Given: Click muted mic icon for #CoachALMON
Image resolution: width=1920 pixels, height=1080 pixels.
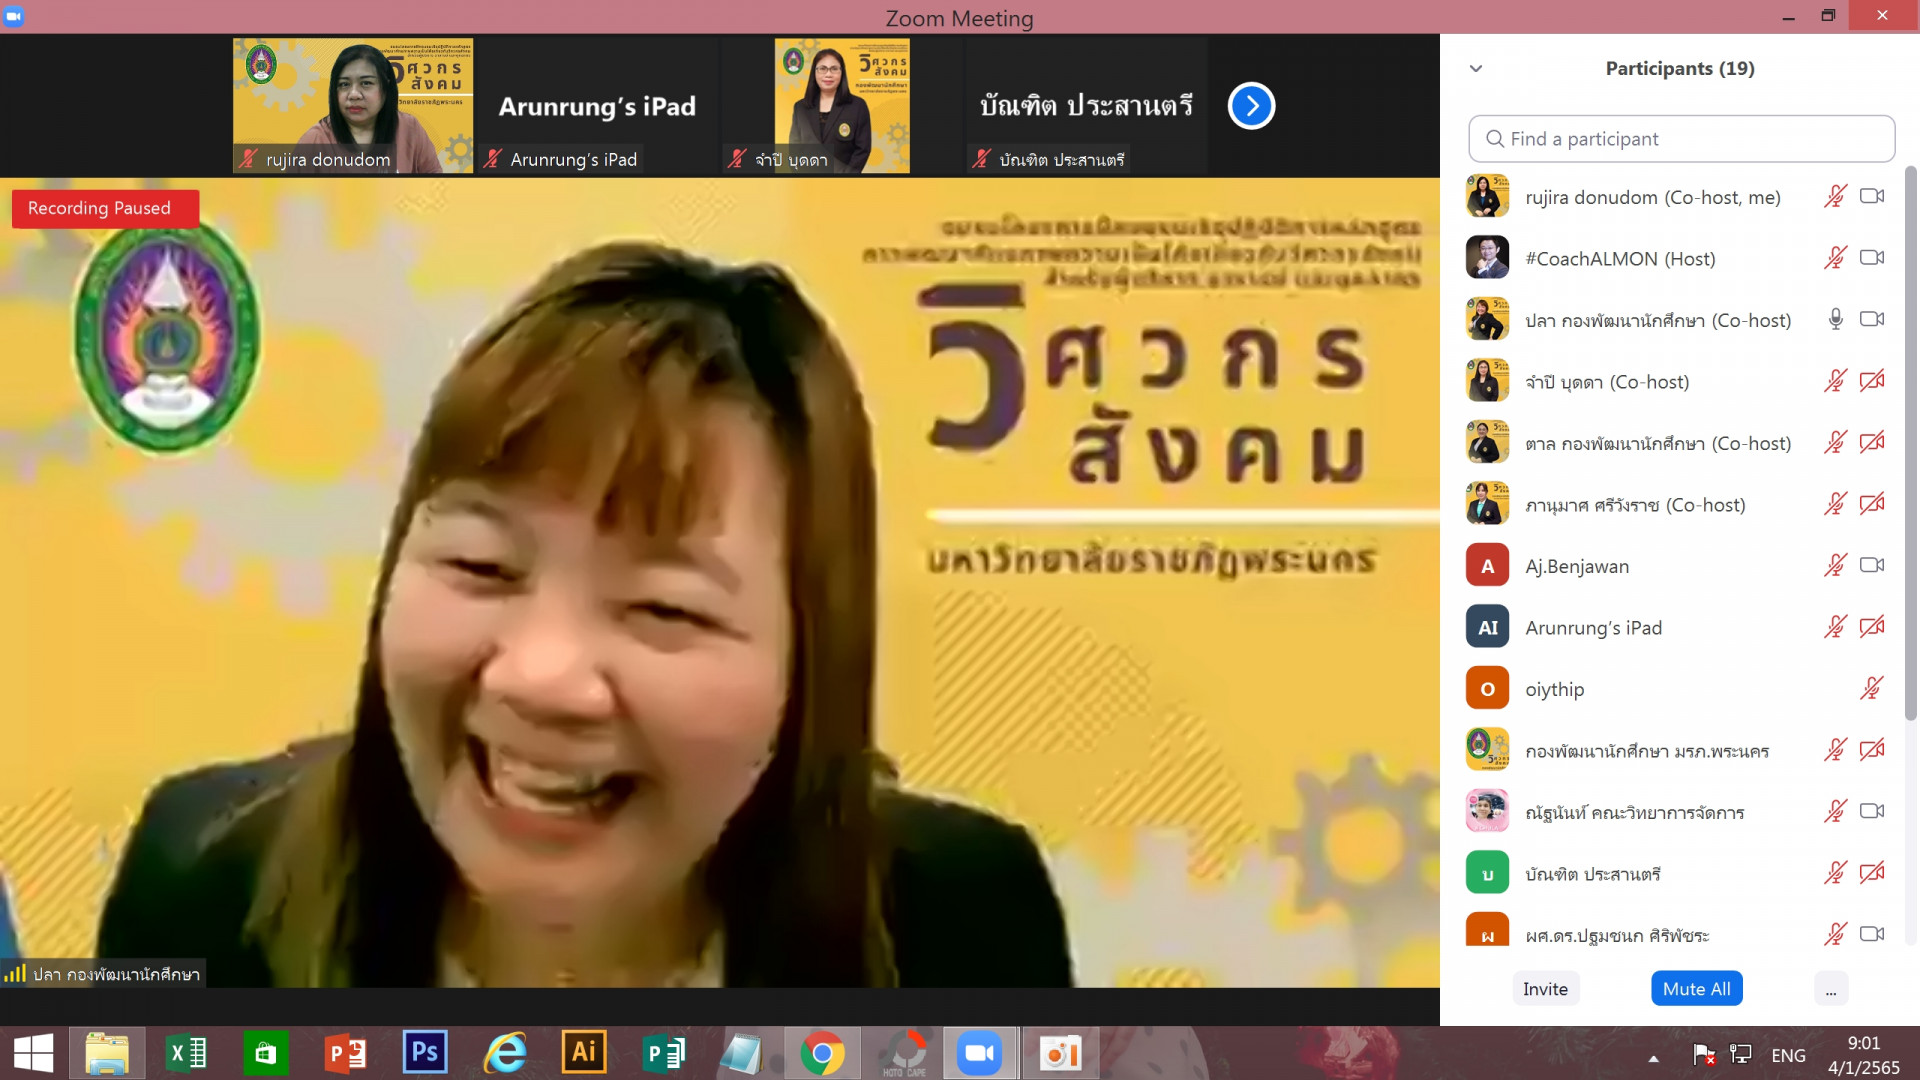Looking at the screenshot, I should click(x=1835, y=258).
